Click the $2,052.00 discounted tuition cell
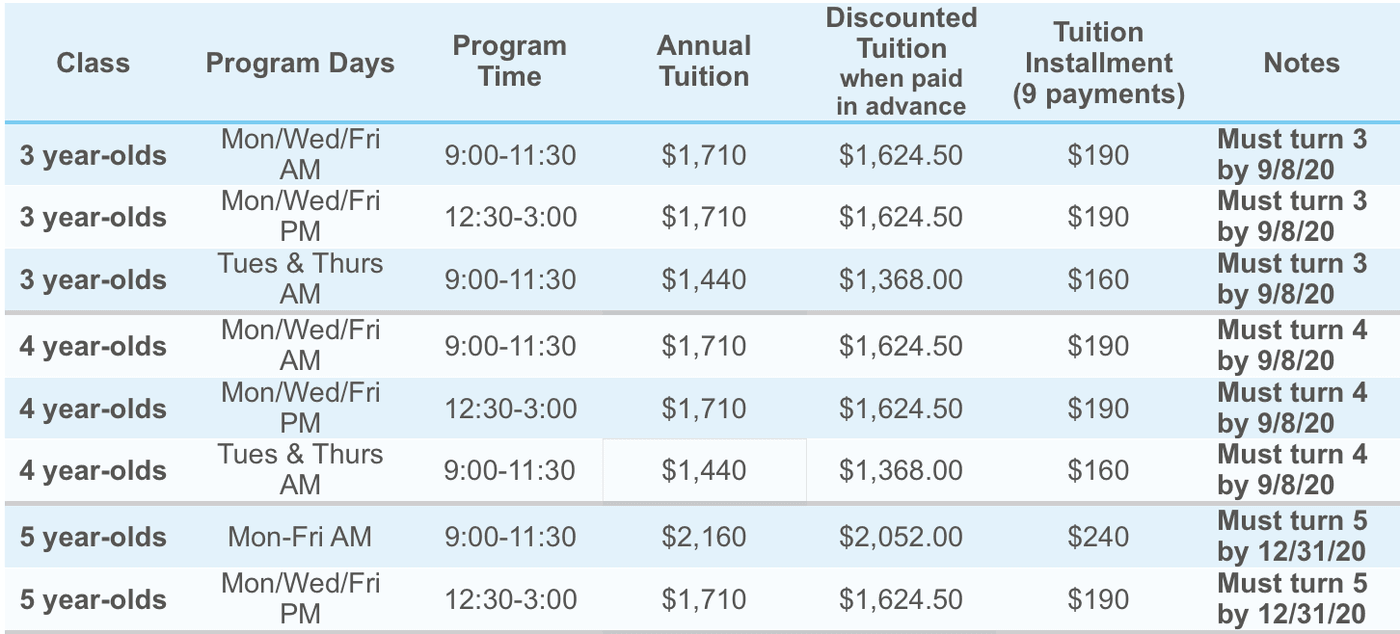This screenshot has width=1400, height=634. tap(901, 537)
